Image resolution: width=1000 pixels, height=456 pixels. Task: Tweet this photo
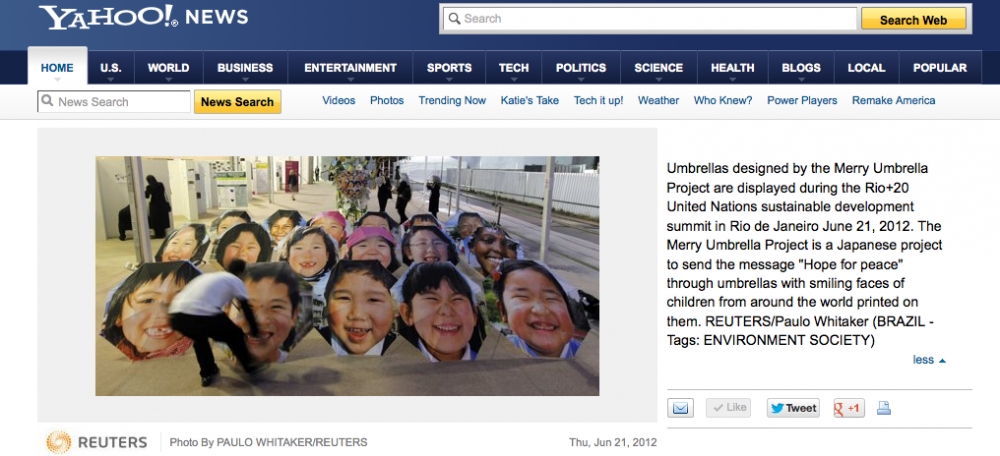coord(793,408)
